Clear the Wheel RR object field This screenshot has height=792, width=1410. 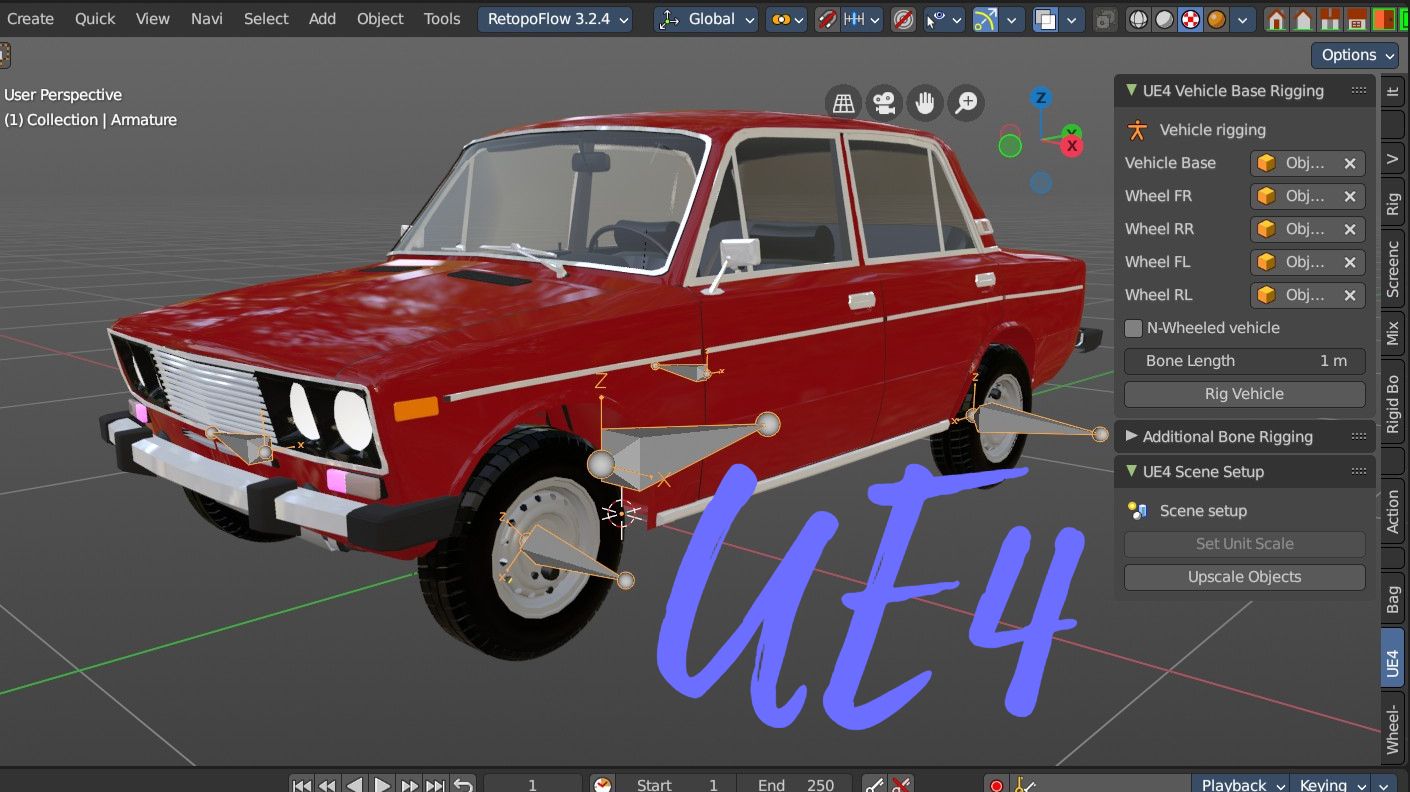click(1350, 229)
